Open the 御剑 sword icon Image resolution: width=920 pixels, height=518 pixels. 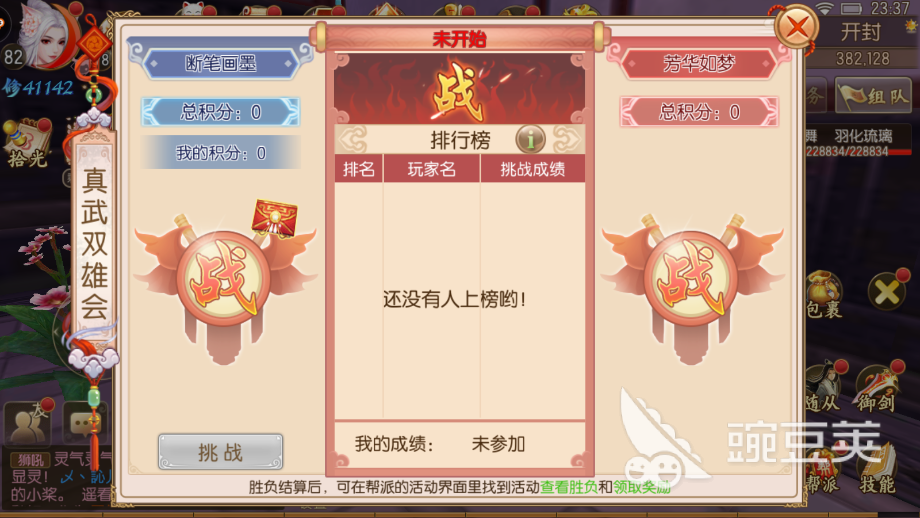coord(875,387)
